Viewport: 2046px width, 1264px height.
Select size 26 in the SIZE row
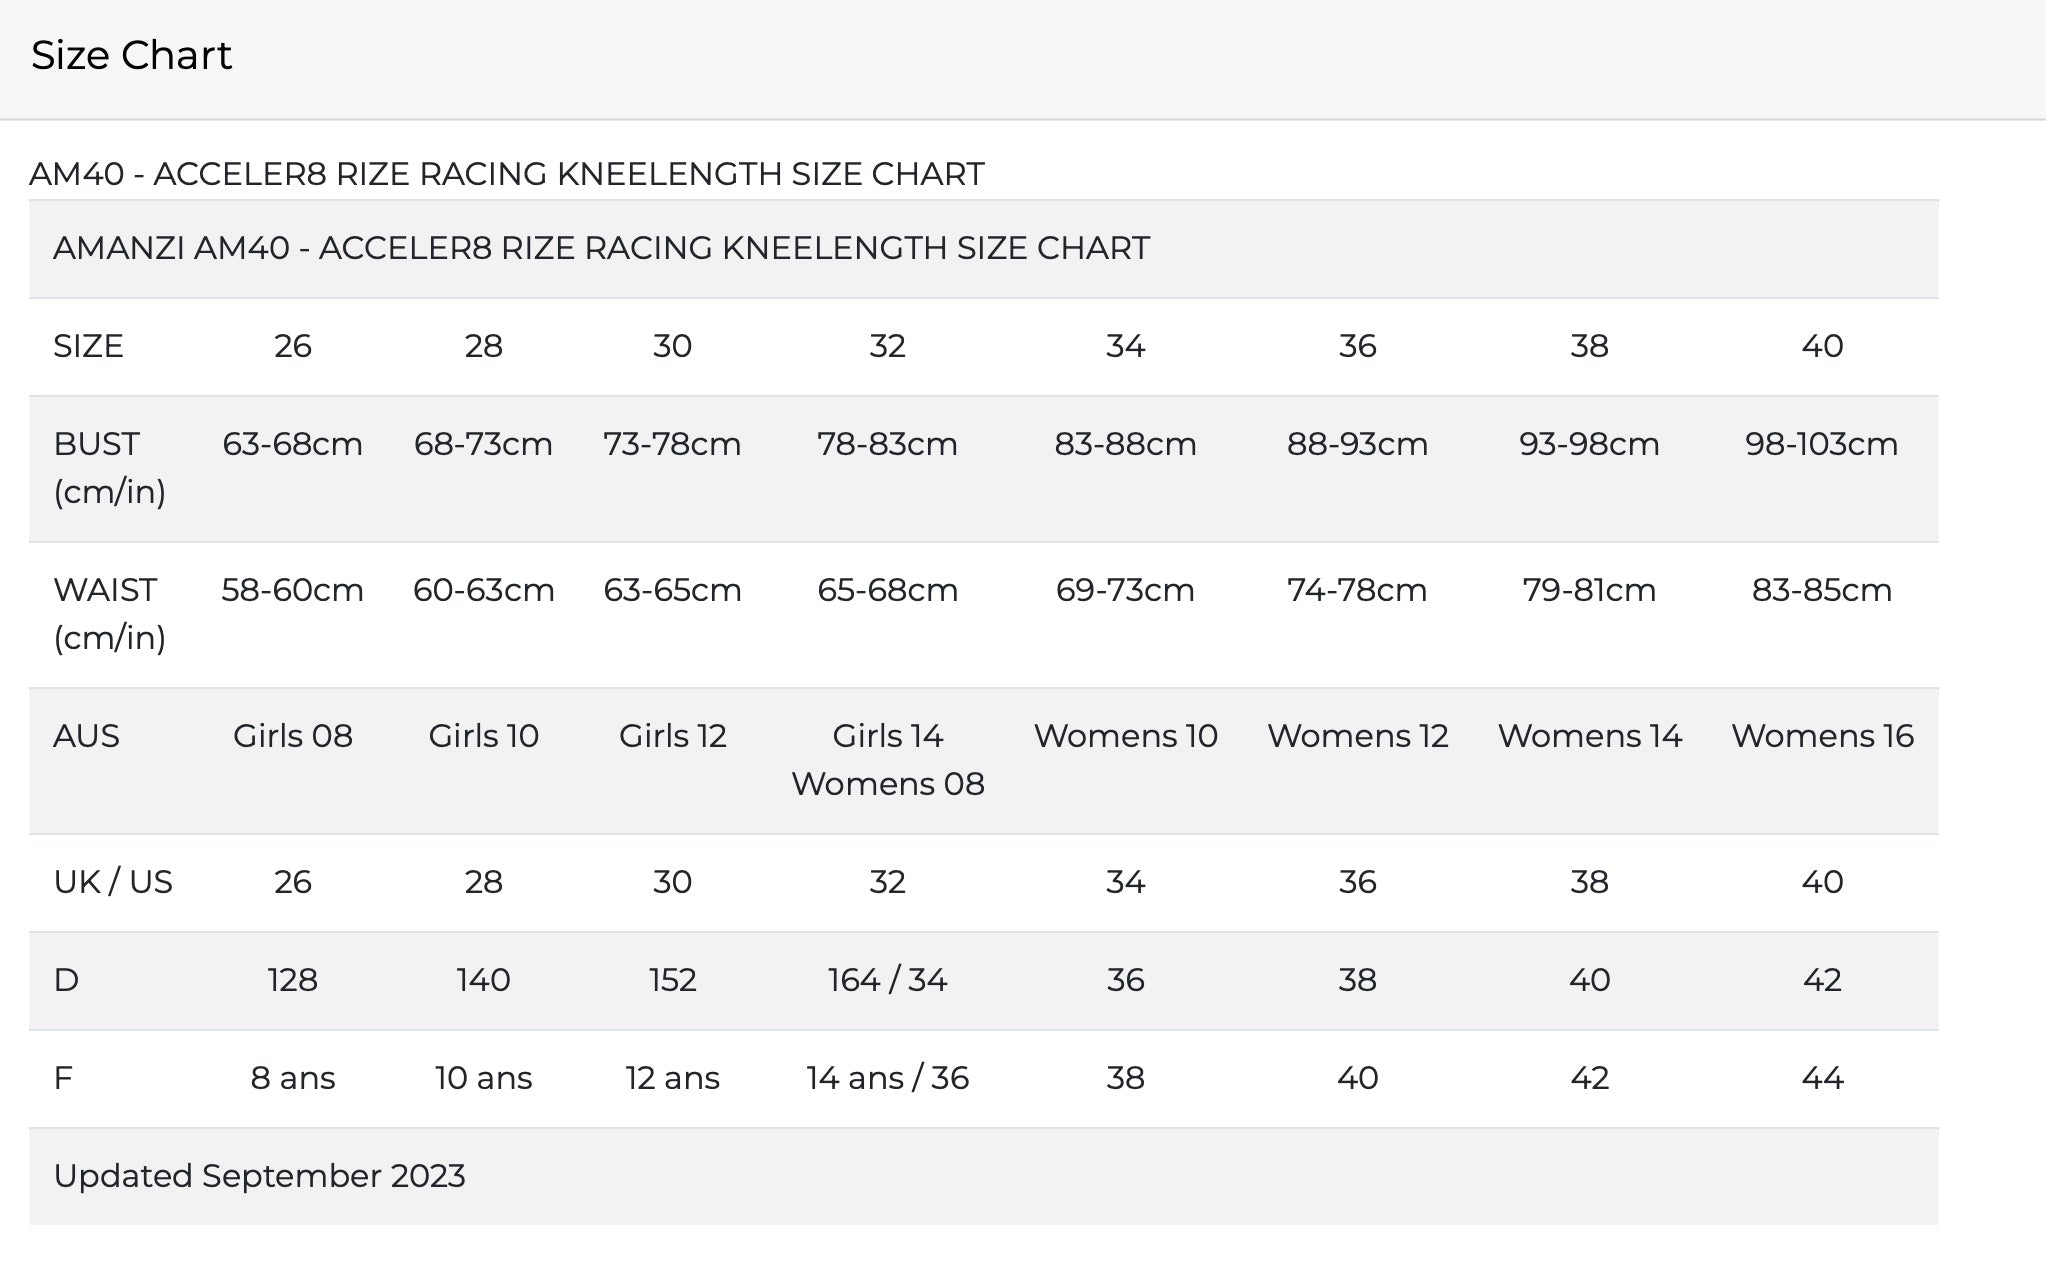pos(293,345)
